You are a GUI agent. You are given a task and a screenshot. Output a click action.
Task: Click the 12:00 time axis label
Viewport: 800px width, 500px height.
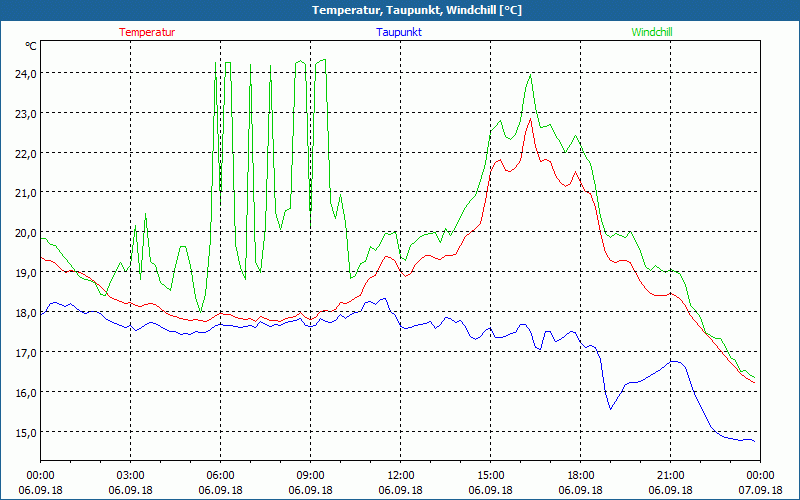400,475
